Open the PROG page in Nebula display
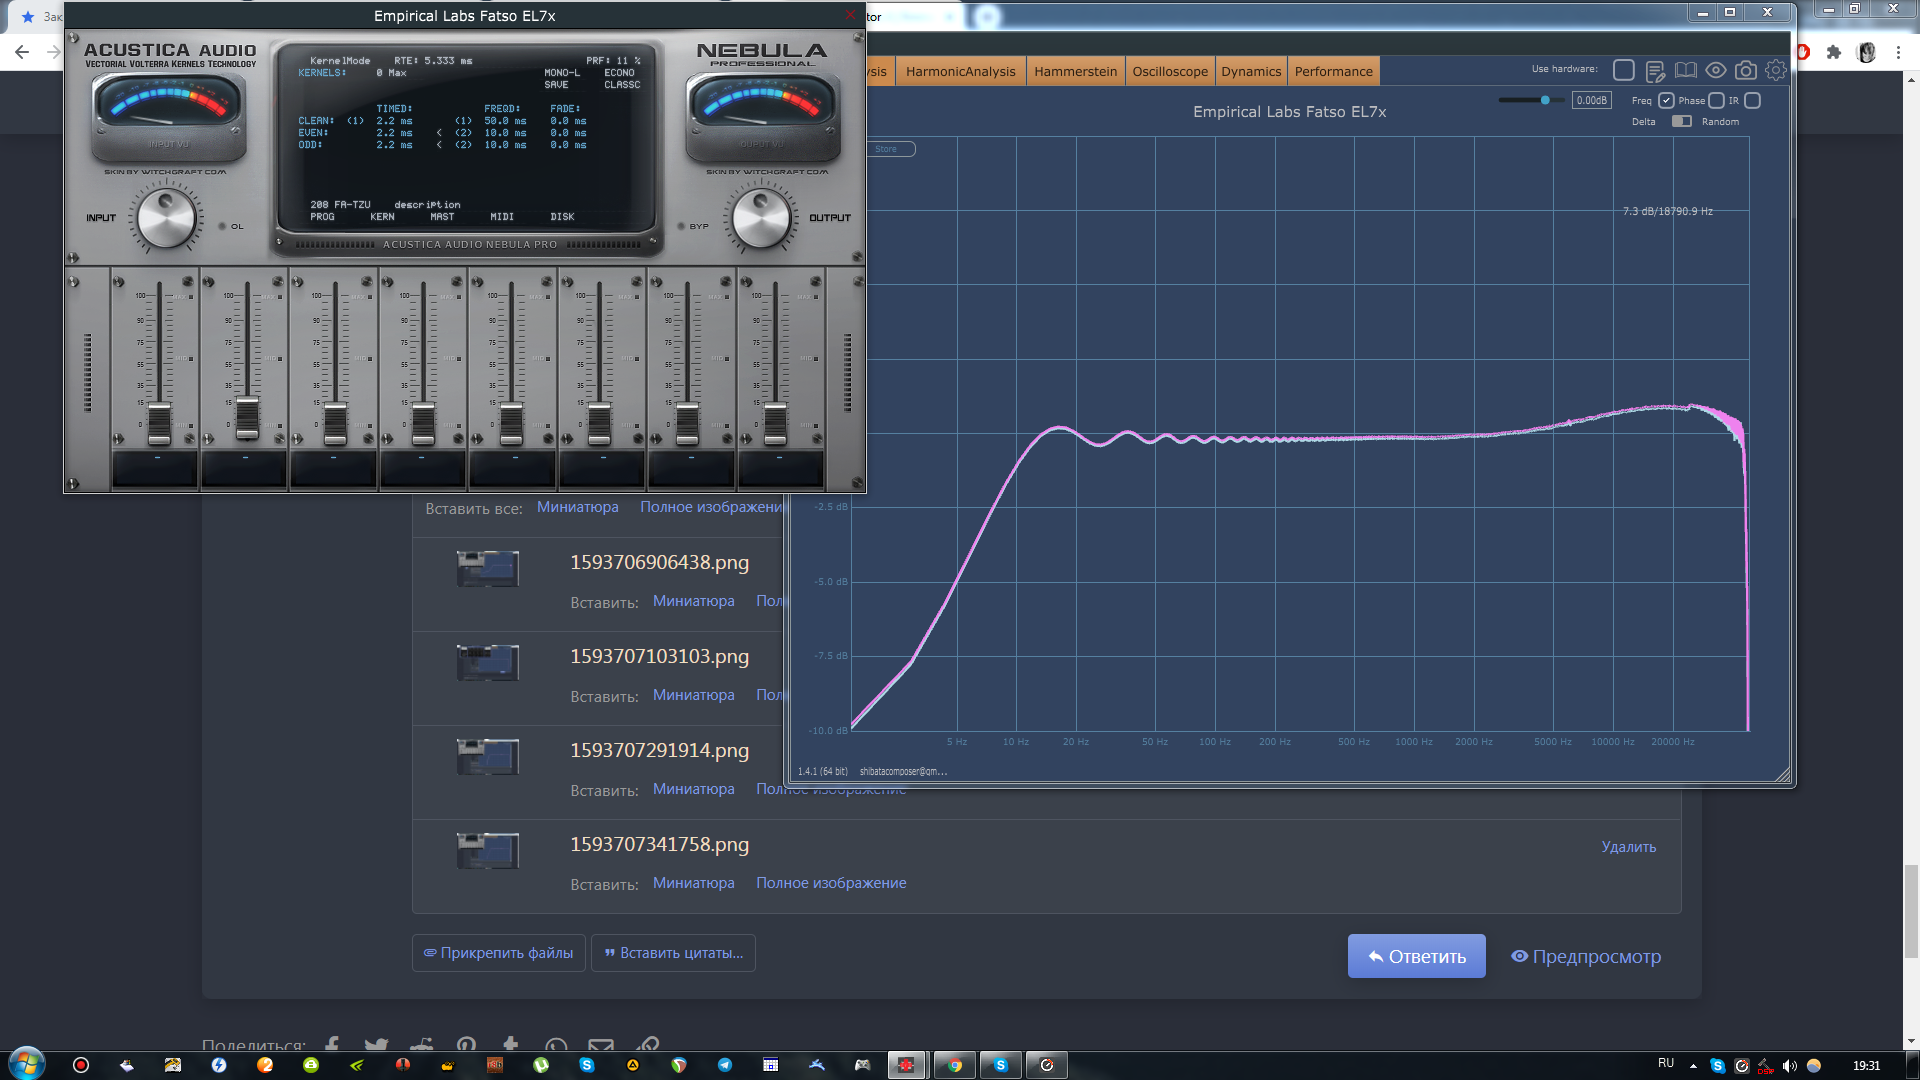Image resolution: width=1920 pixels, height=1080 pixels. tap(322, 217)
